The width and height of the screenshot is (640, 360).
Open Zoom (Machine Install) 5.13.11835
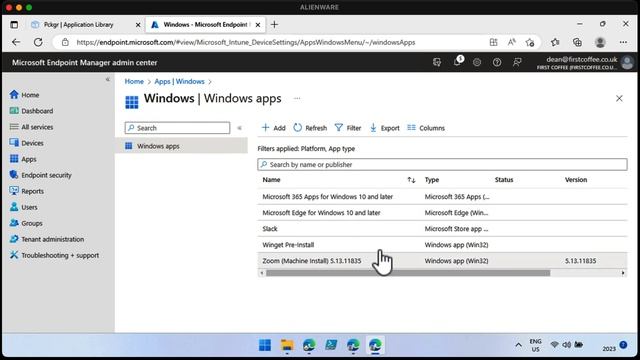click(x=312, y=260)
